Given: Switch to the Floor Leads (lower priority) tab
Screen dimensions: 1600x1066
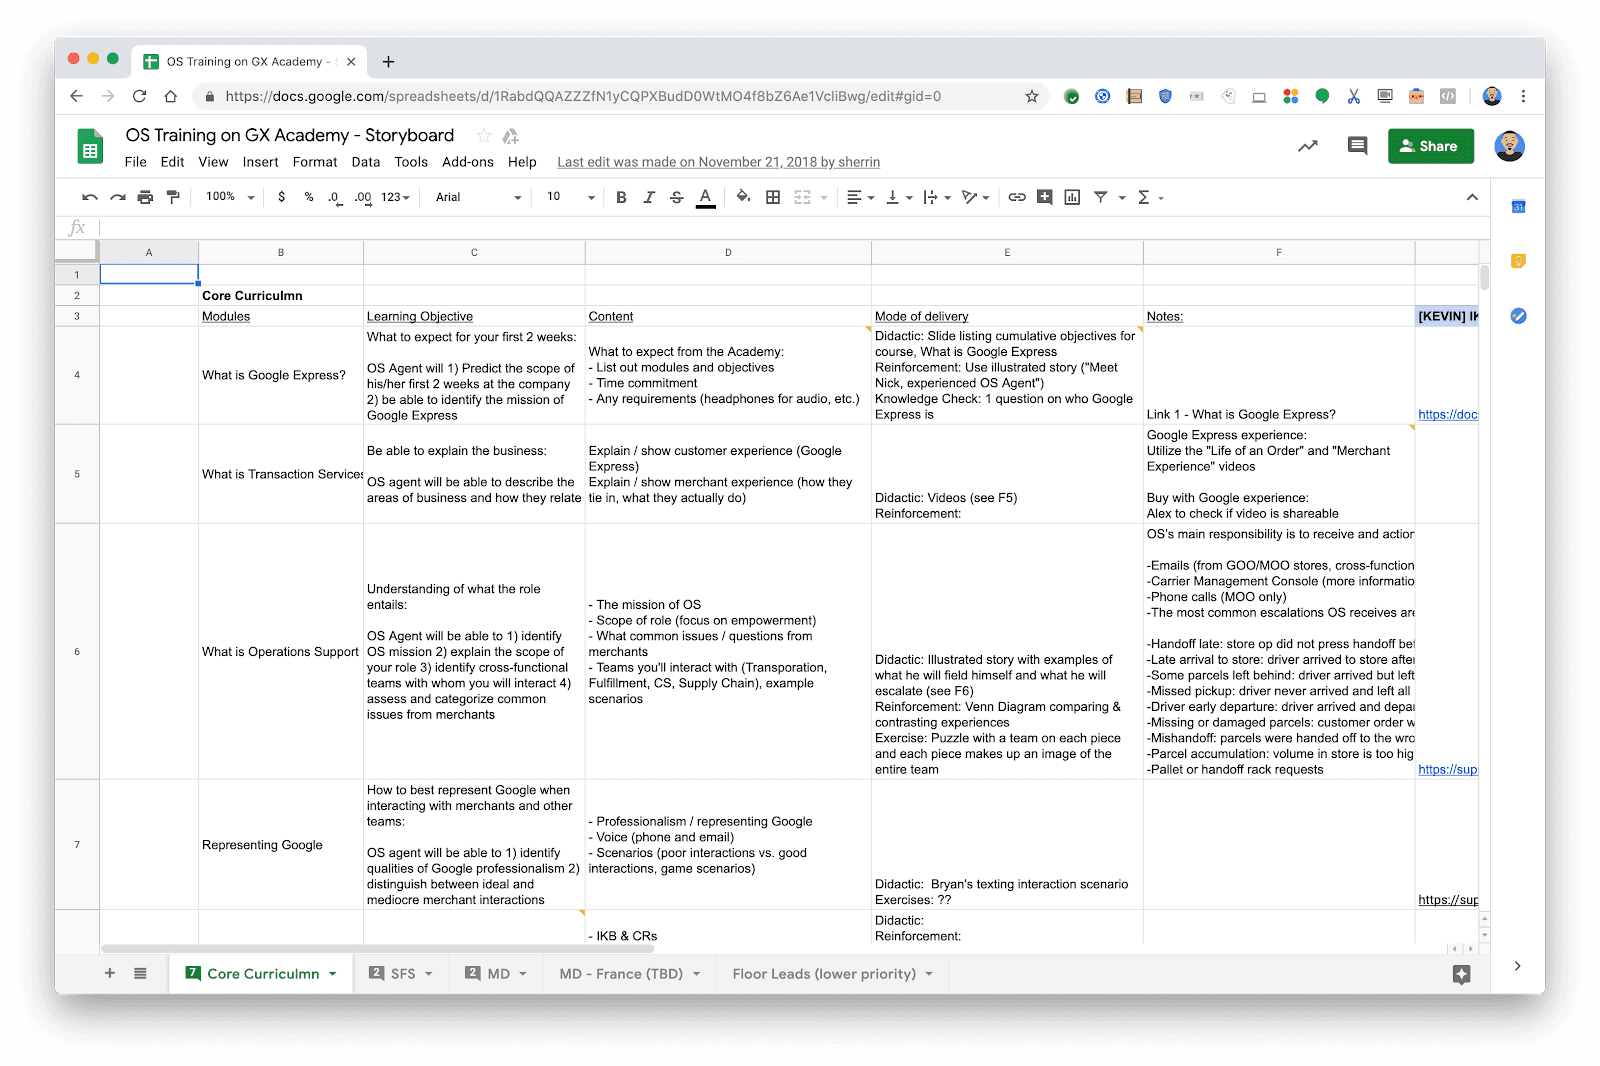Looking at the screenshot, I should (x=832, y=974).
